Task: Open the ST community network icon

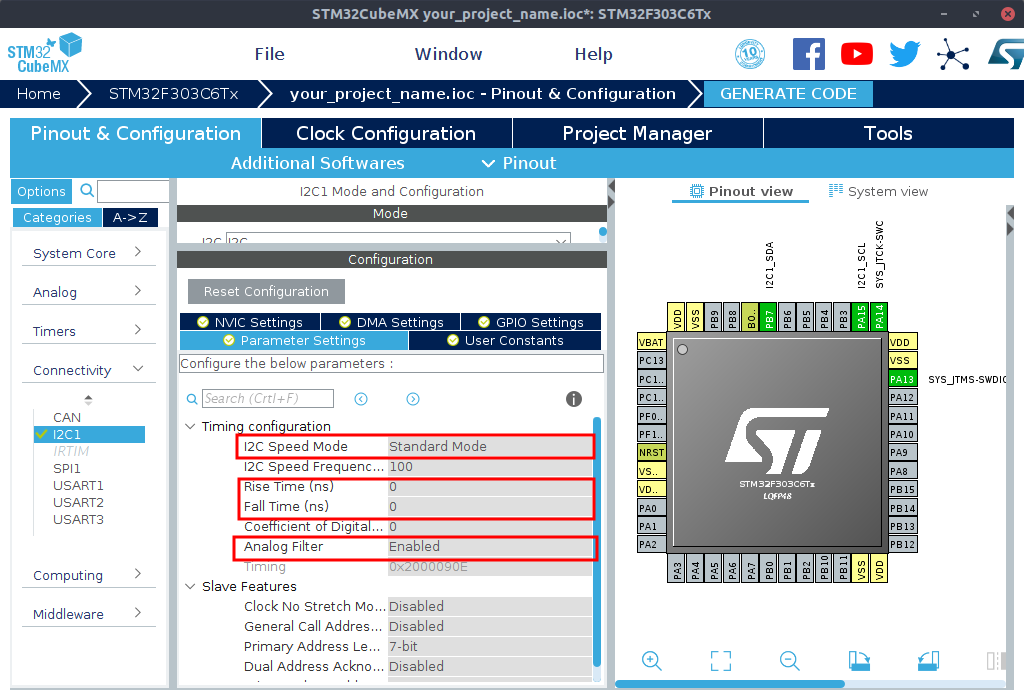Action: (952, 54)
